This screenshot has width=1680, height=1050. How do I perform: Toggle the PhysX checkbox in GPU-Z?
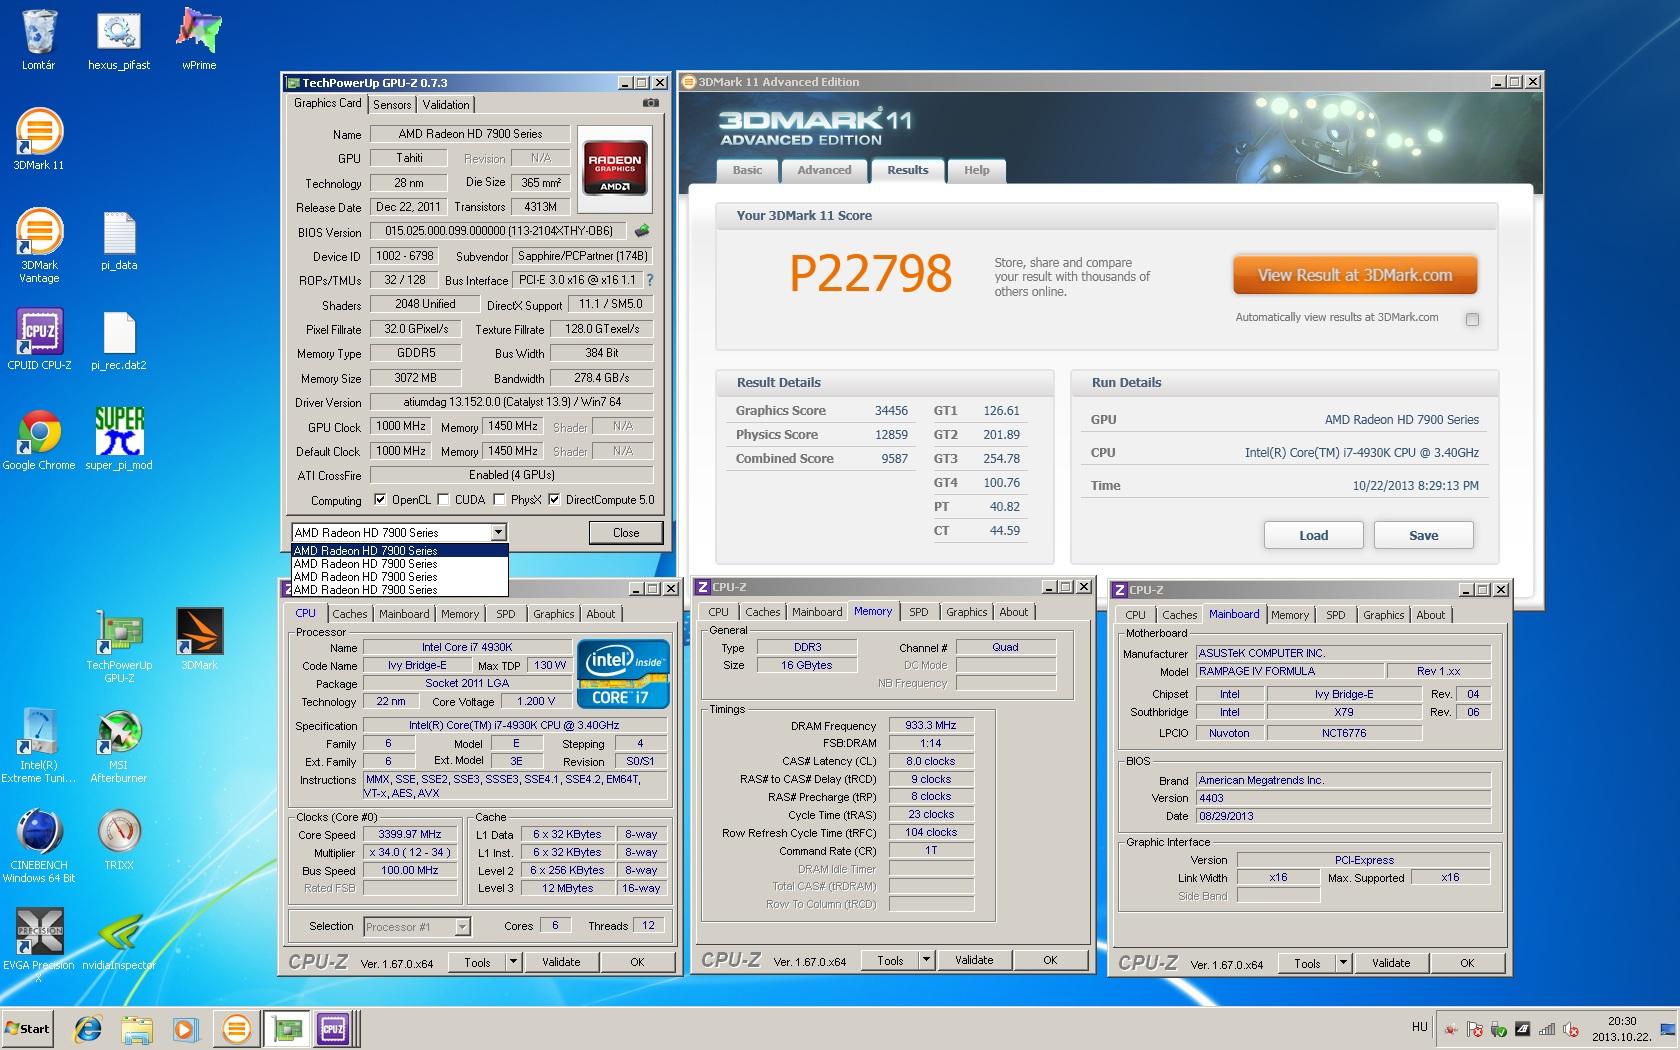tap(499, 500)
